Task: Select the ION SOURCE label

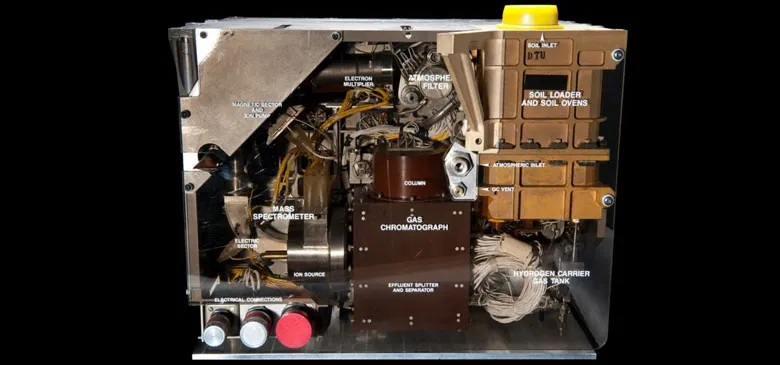Action: tap(309, 274)
